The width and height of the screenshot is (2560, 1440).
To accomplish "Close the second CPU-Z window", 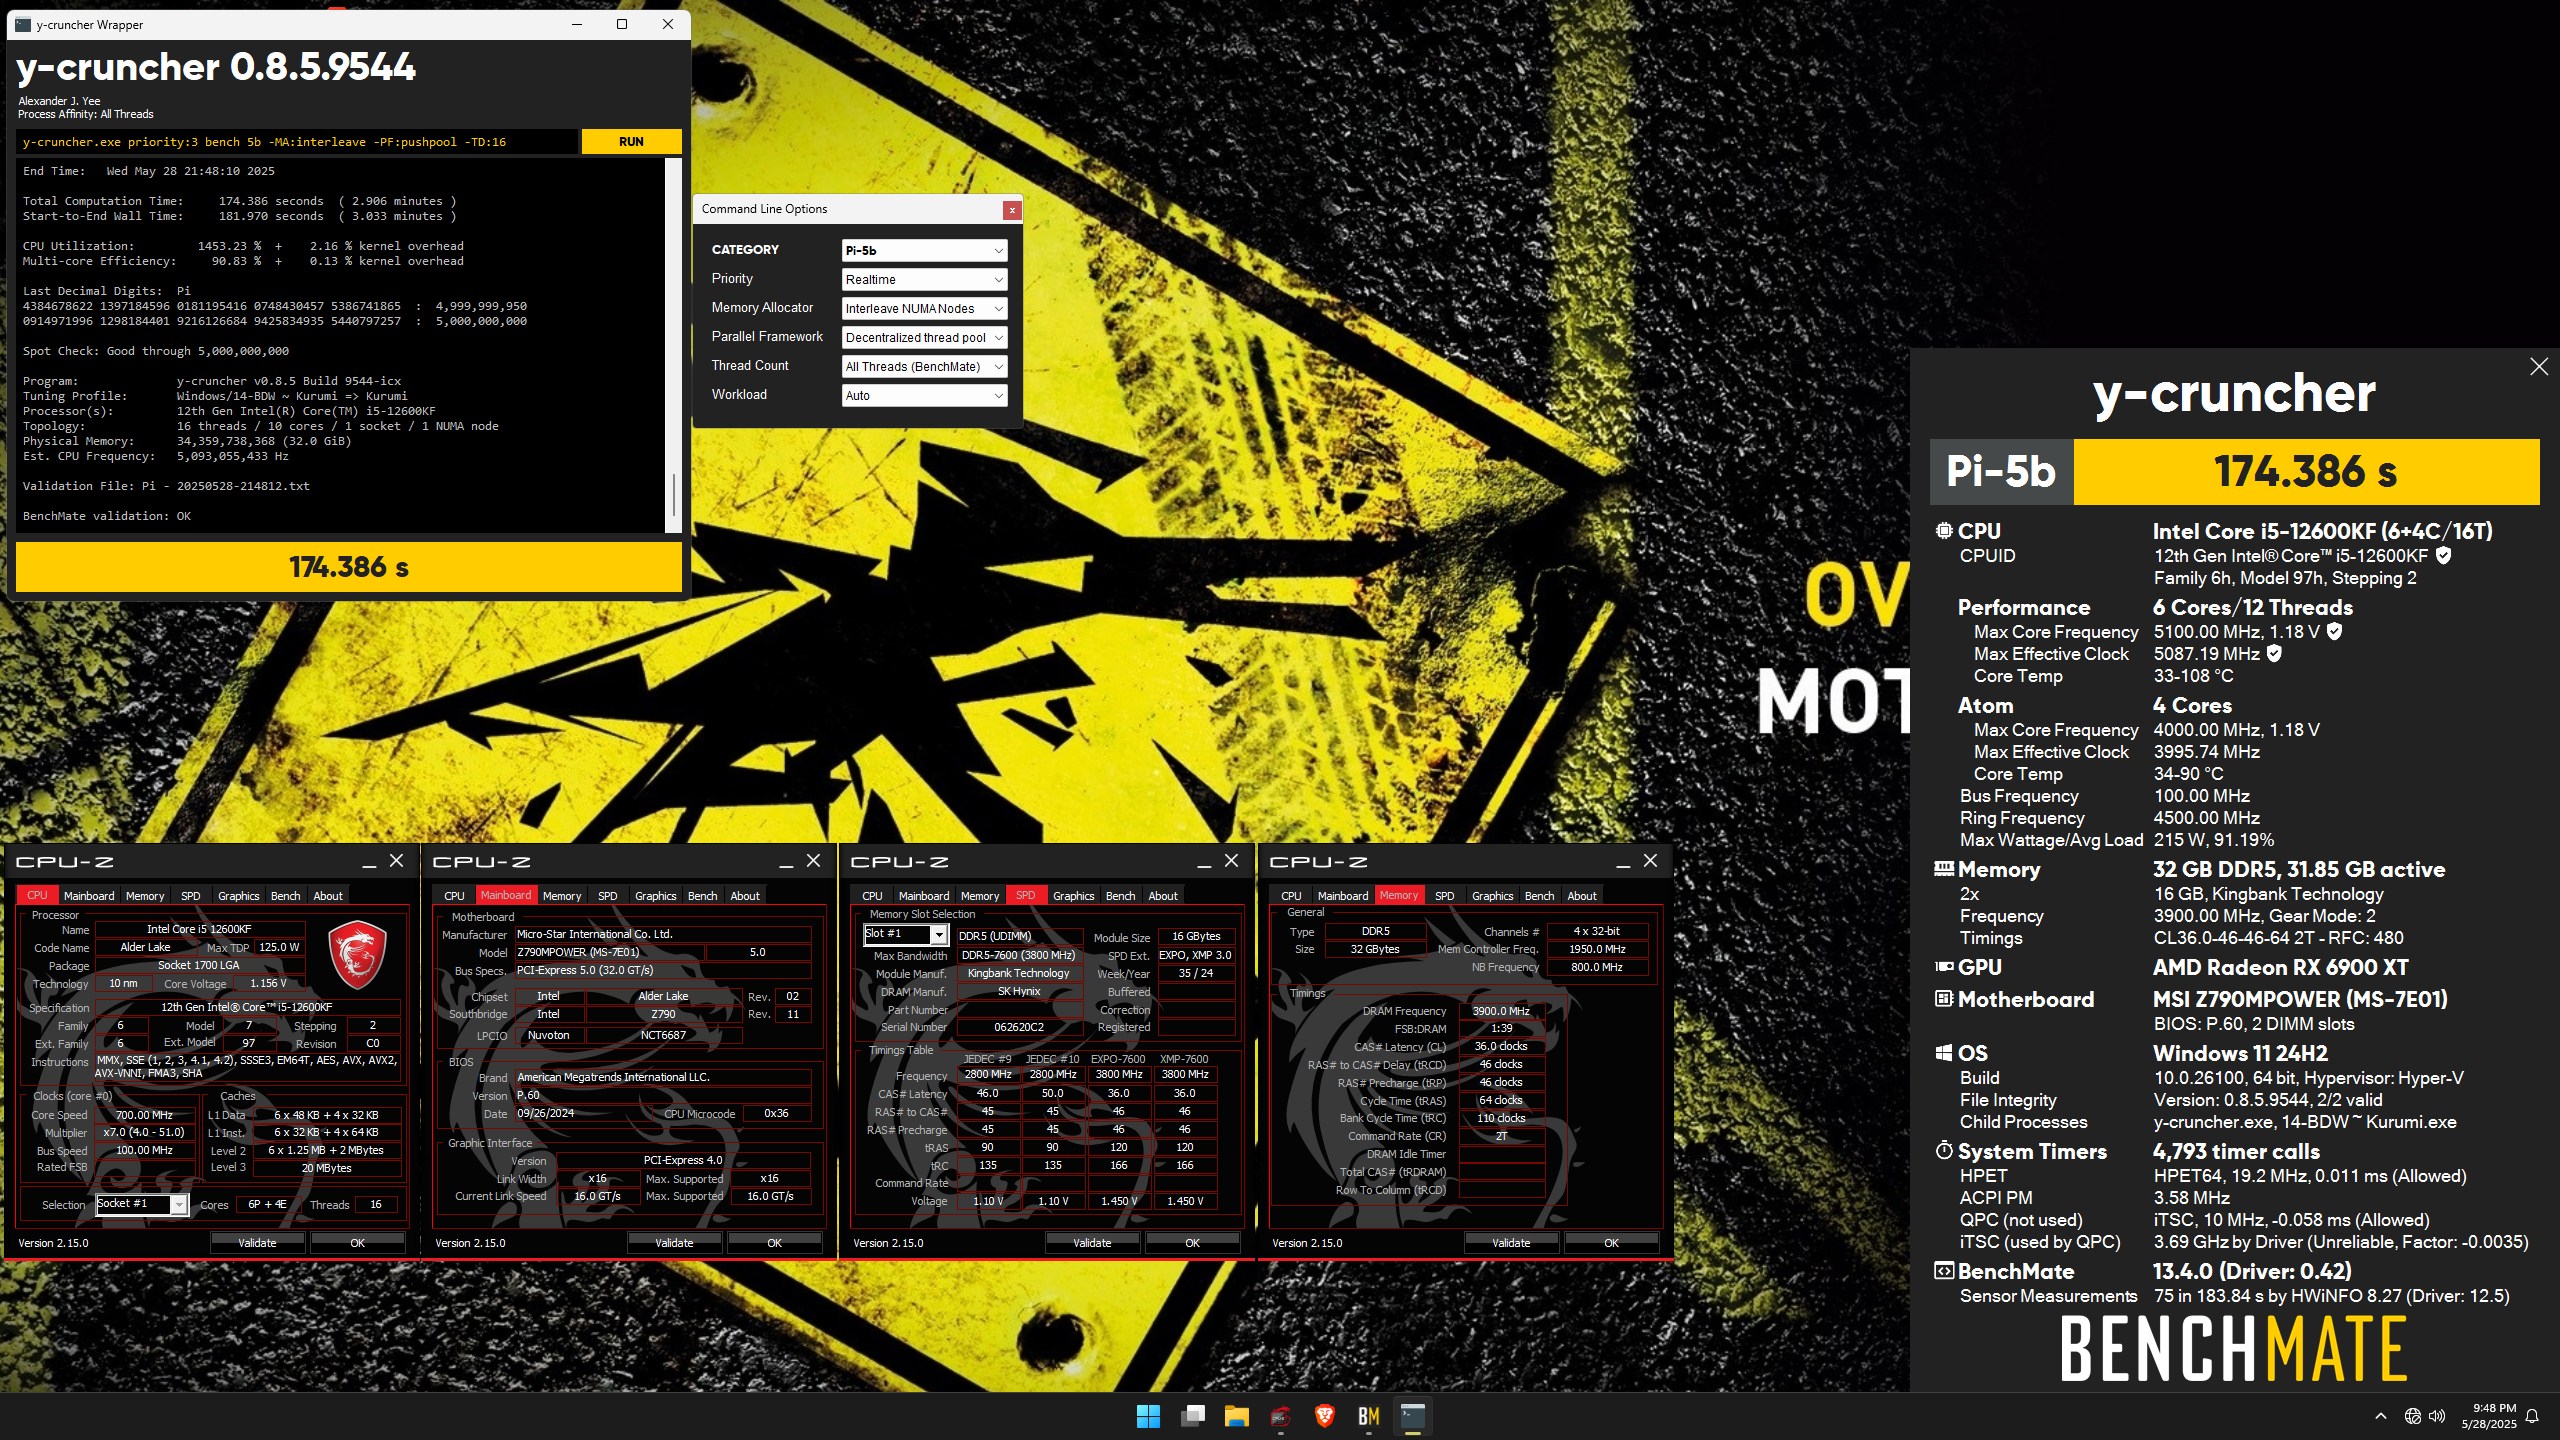I will point(814,861).
